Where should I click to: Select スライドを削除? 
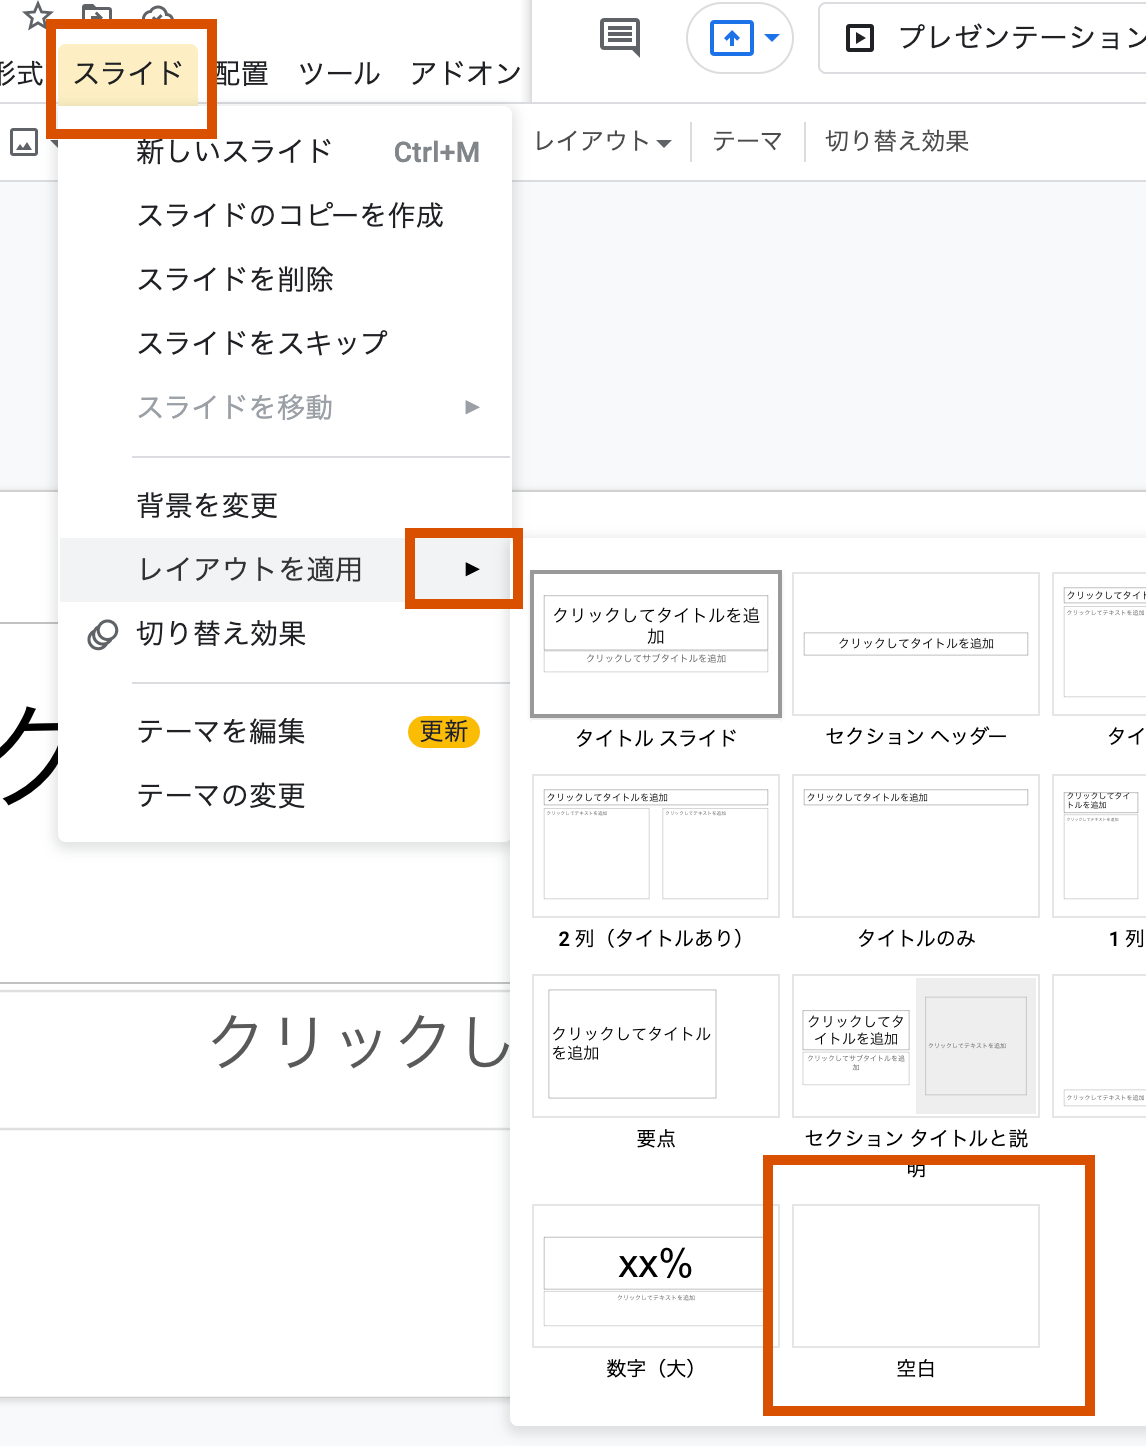click(285, 279)
